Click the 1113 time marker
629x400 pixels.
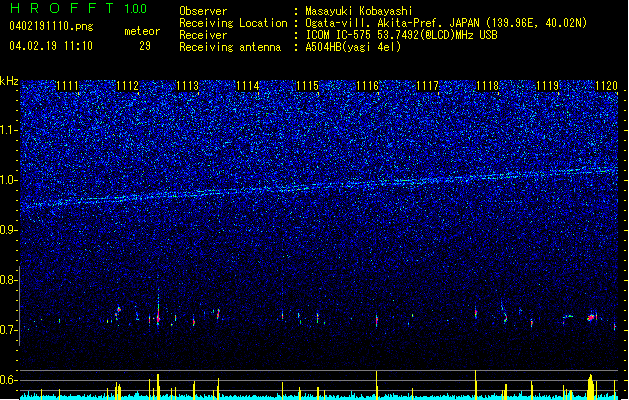coord(187,86)
